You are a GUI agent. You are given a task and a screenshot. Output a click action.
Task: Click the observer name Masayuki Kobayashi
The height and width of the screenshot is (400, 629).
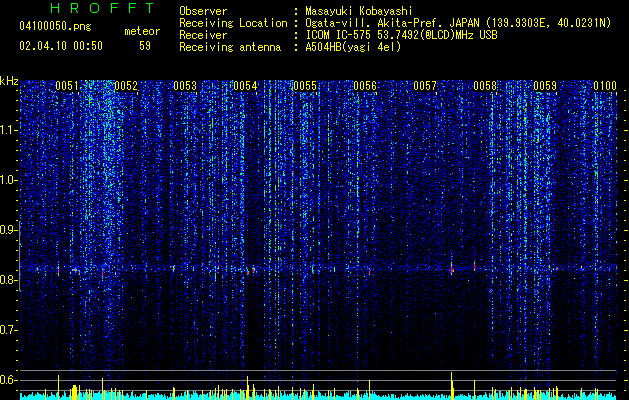[x=359, y=11]
